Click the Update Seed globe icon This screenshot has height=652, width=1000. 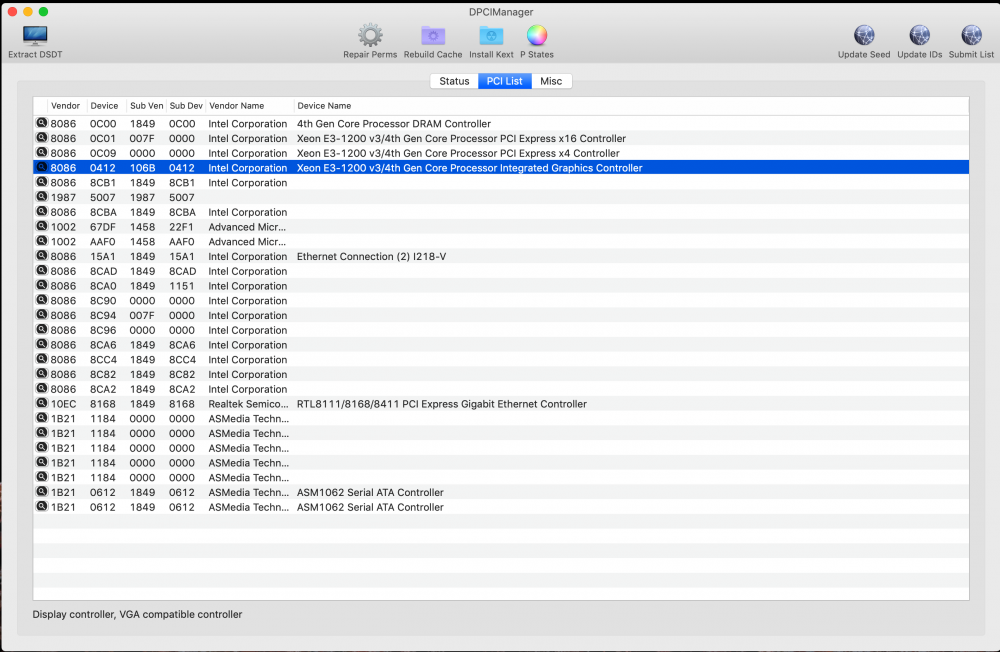tap(864, 36)
